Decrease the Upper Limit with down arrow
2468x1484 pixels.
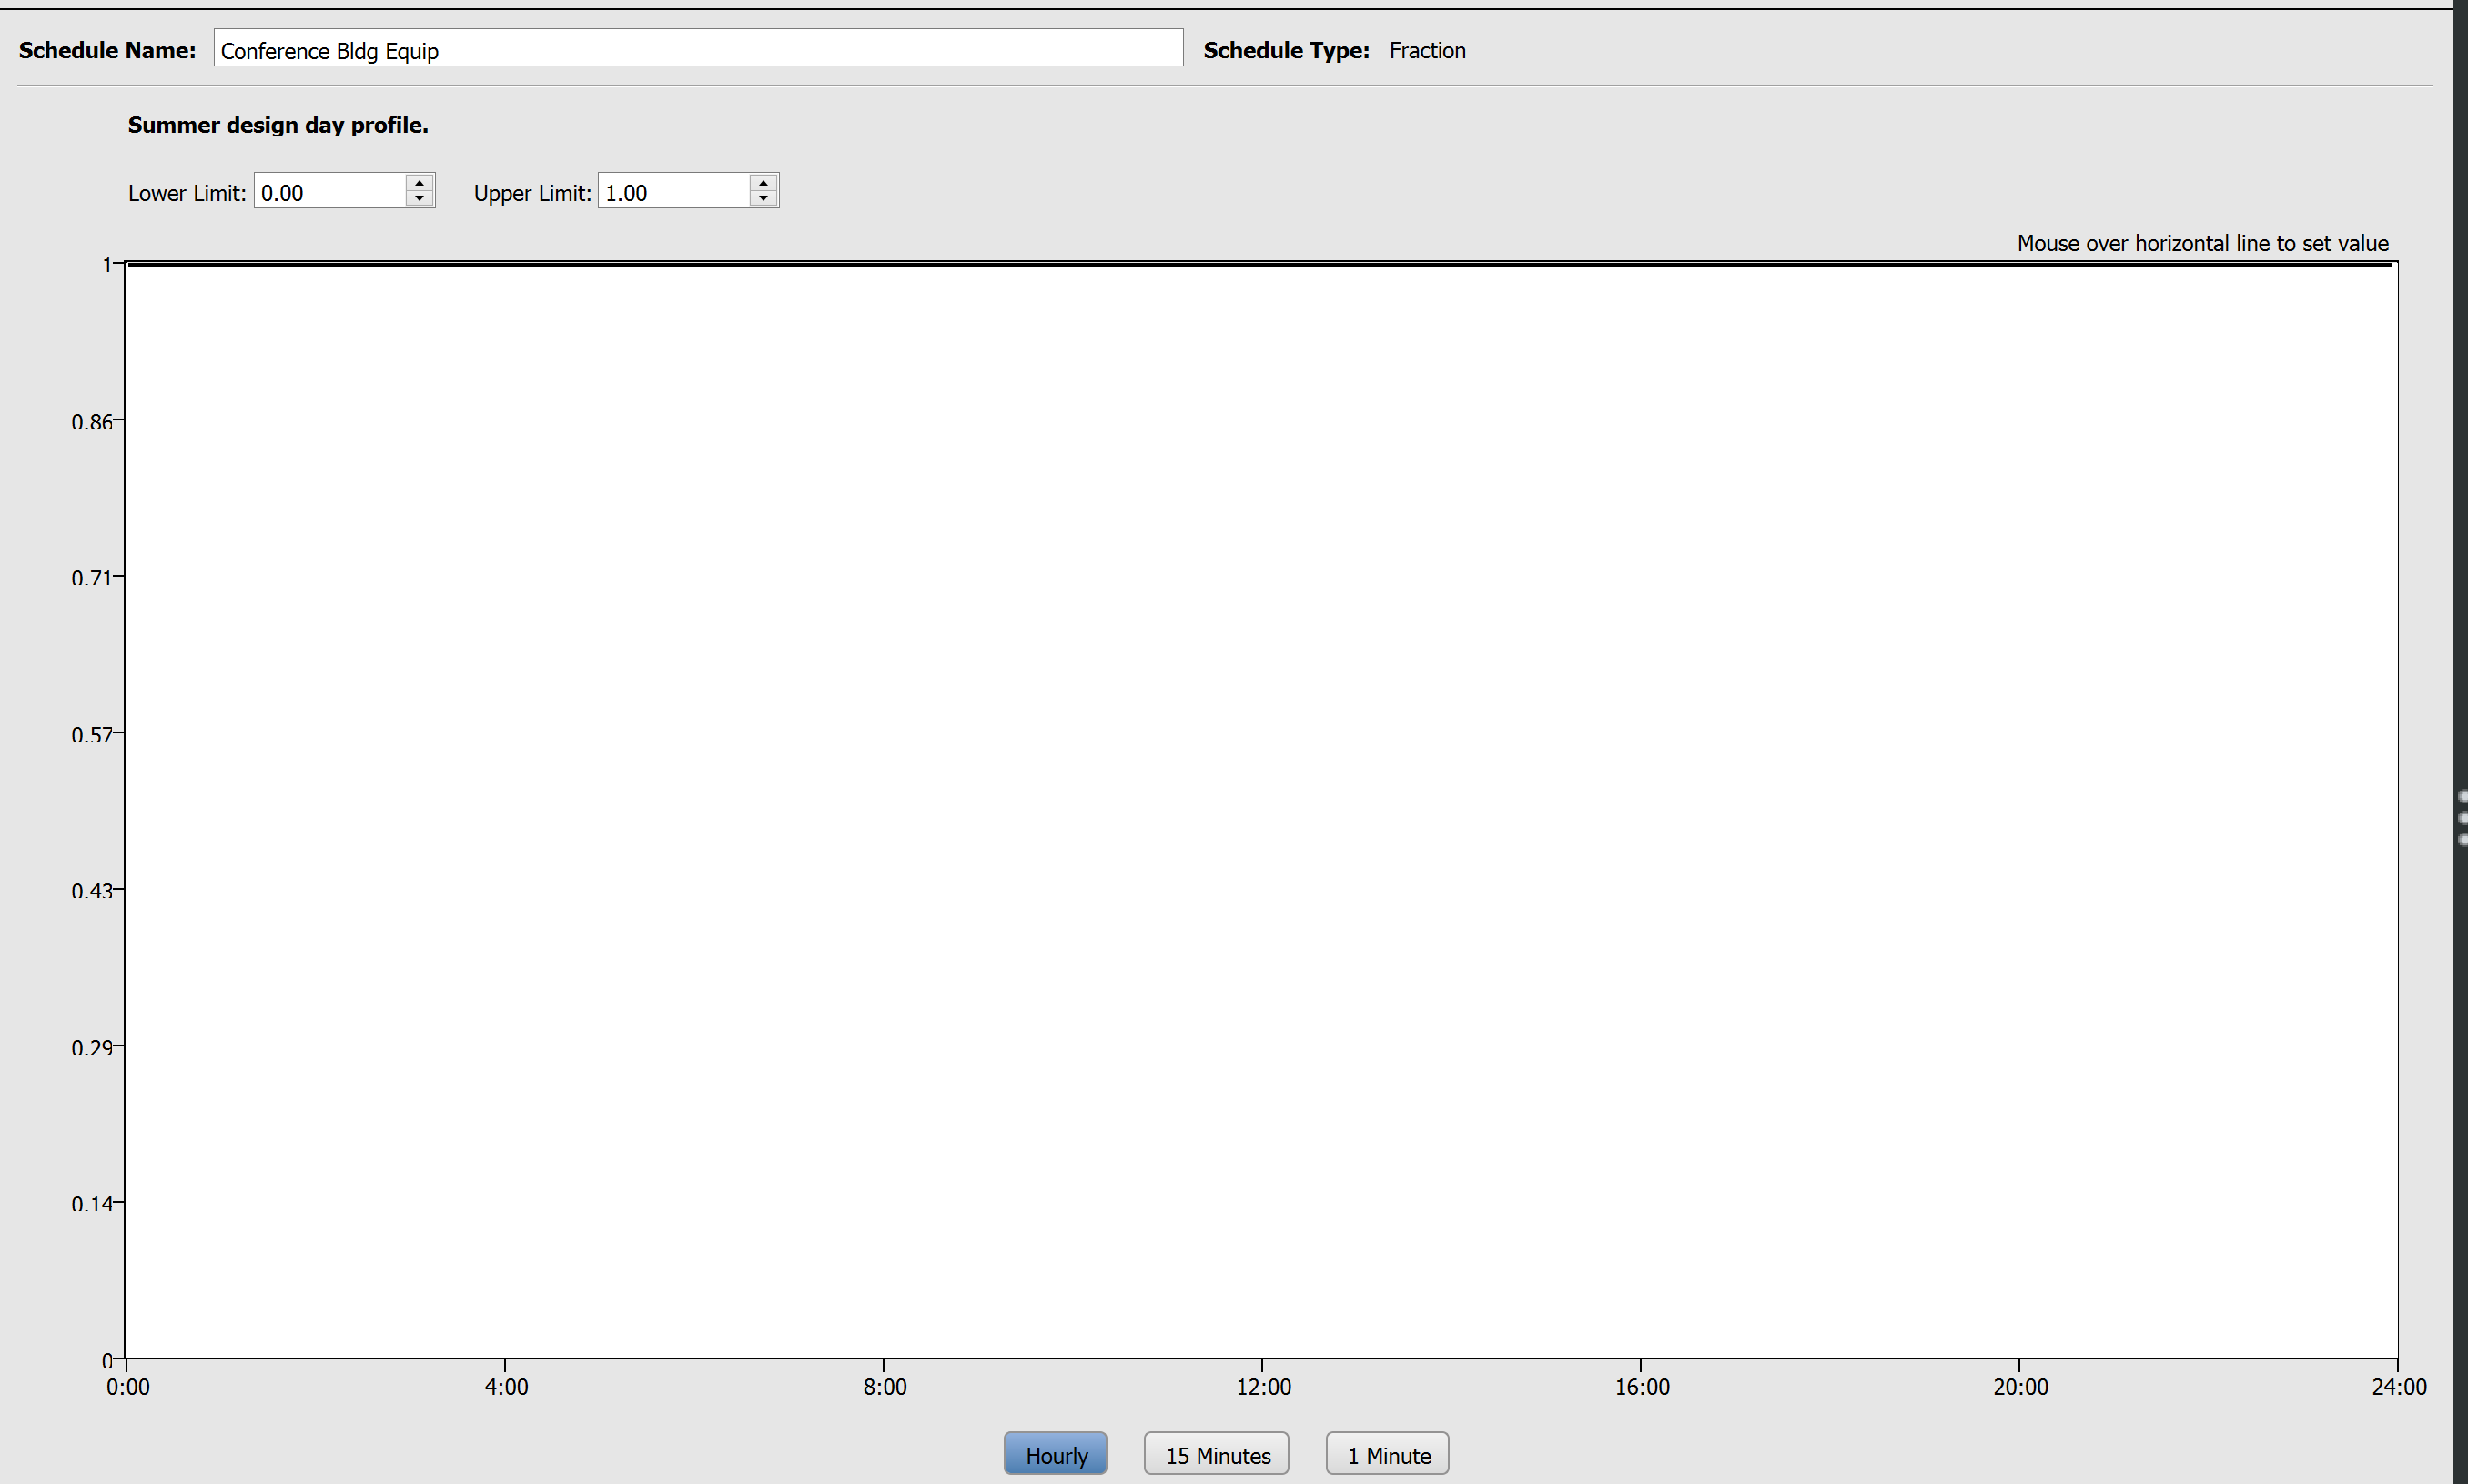pos(764,200)
